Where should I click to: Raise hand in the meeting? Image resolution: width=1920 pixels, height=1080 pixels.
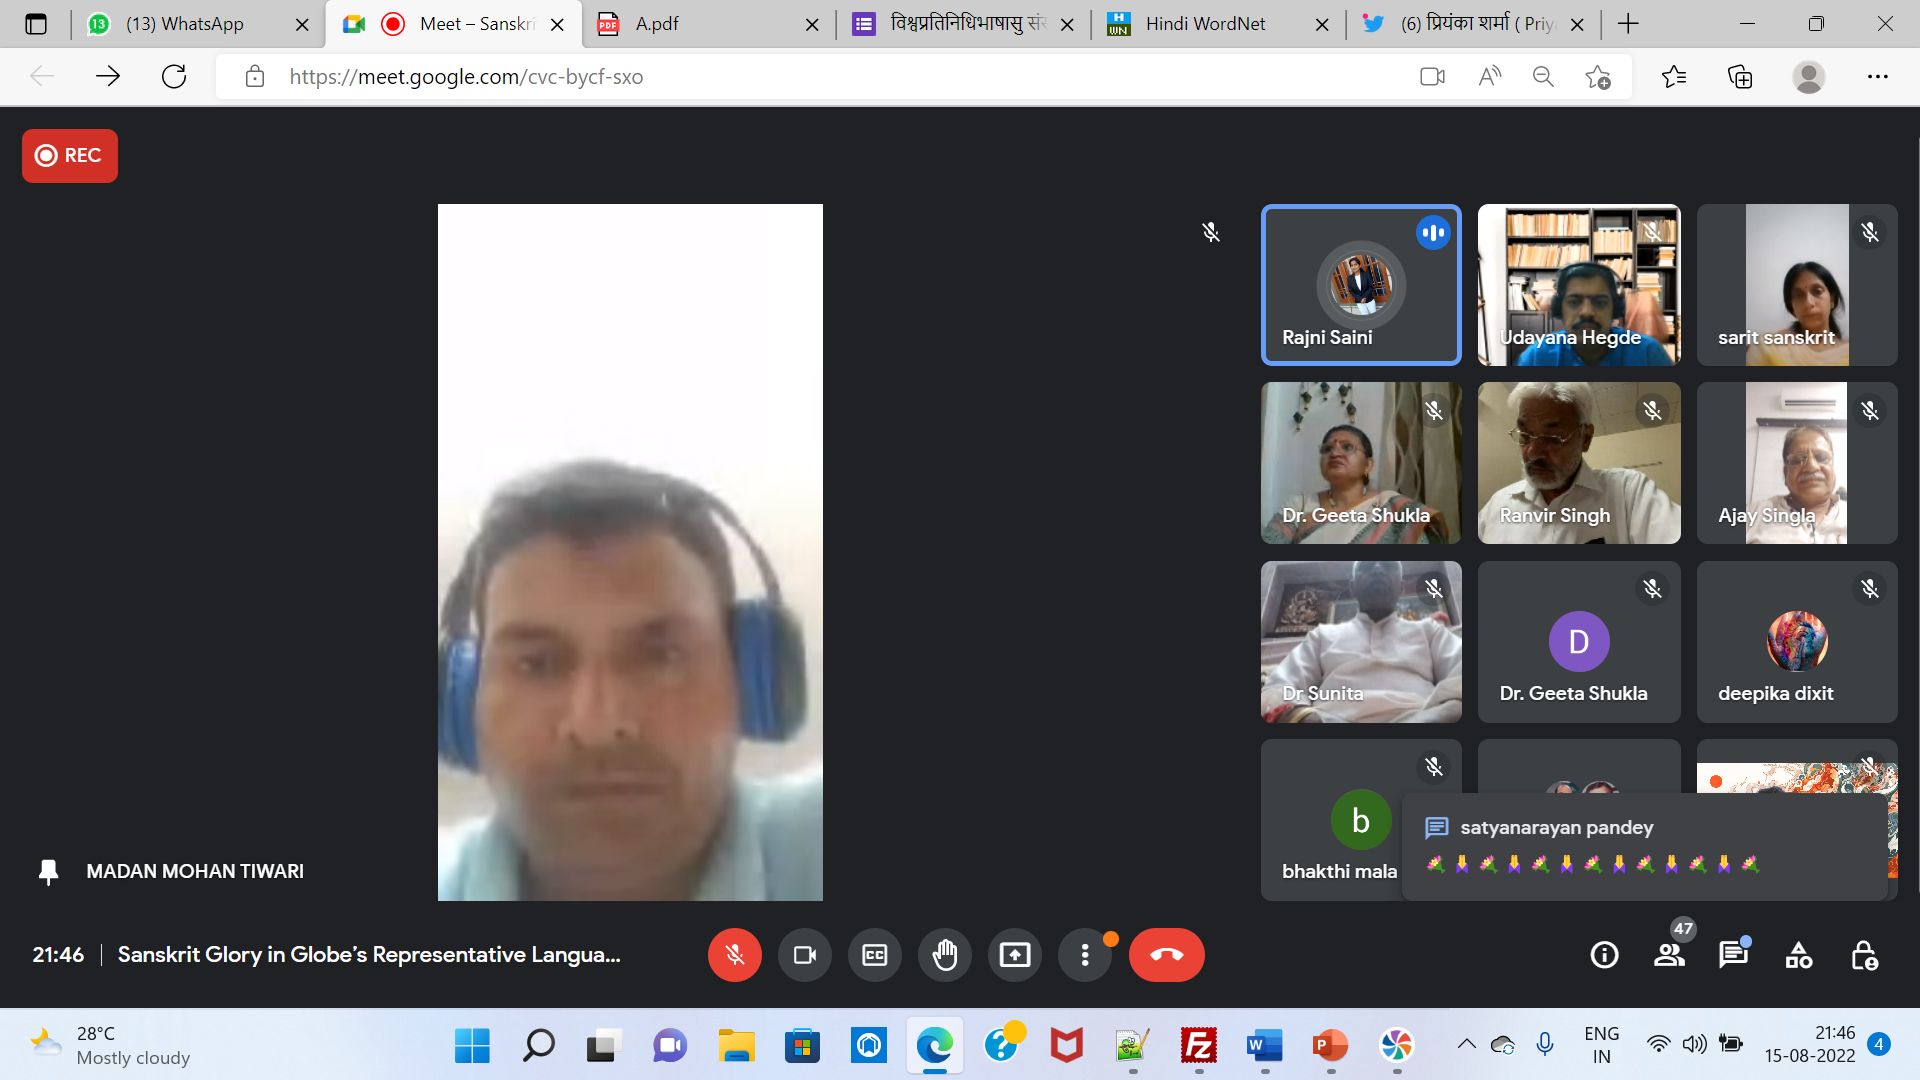[944, 955]
